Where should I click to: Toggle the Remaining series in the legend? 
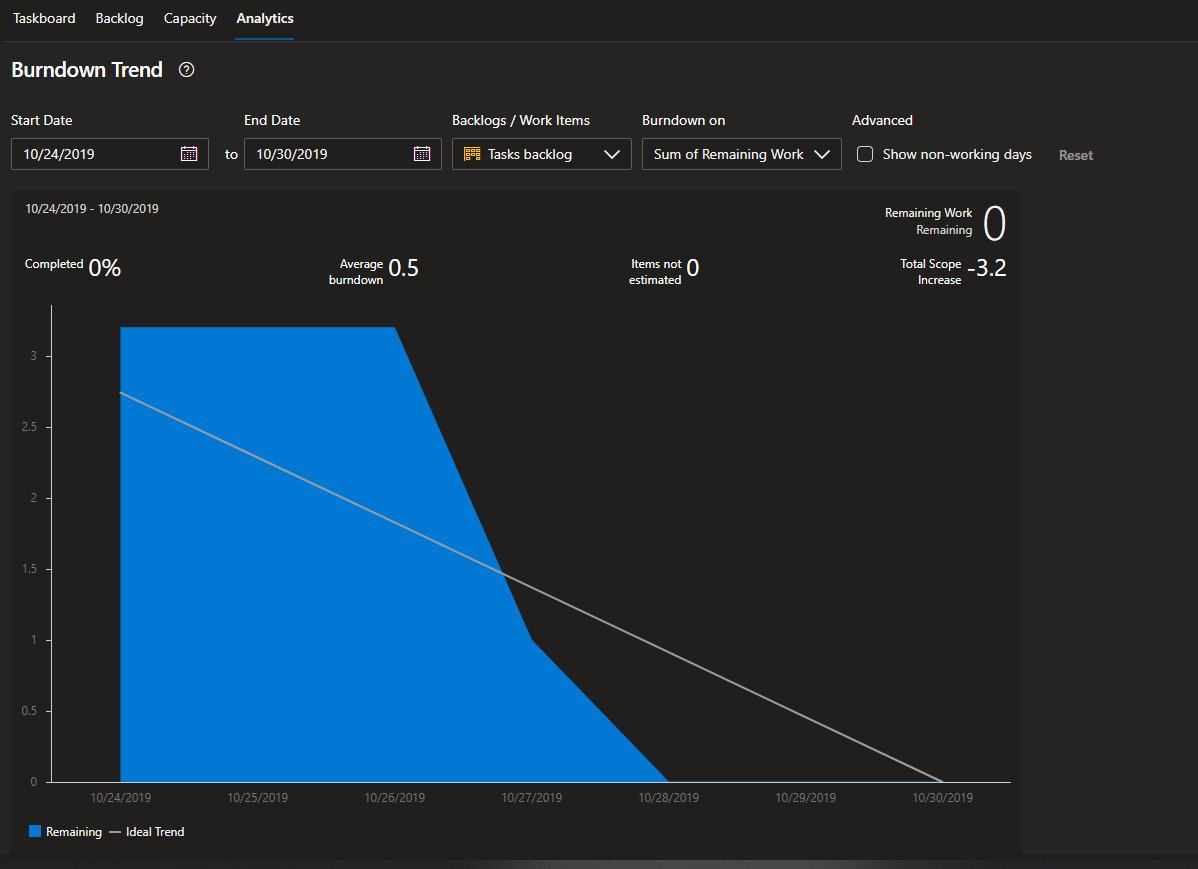[64, 831]
